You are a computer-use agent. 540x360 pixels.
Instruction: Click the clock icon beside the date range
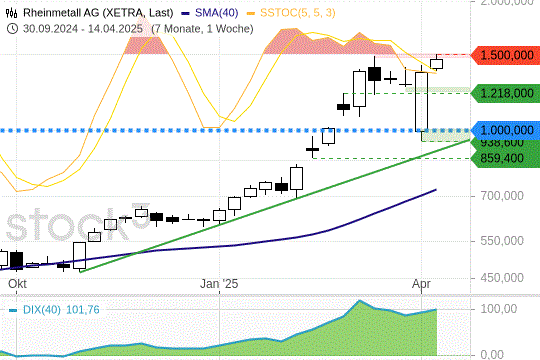click(x=12, y=29)
